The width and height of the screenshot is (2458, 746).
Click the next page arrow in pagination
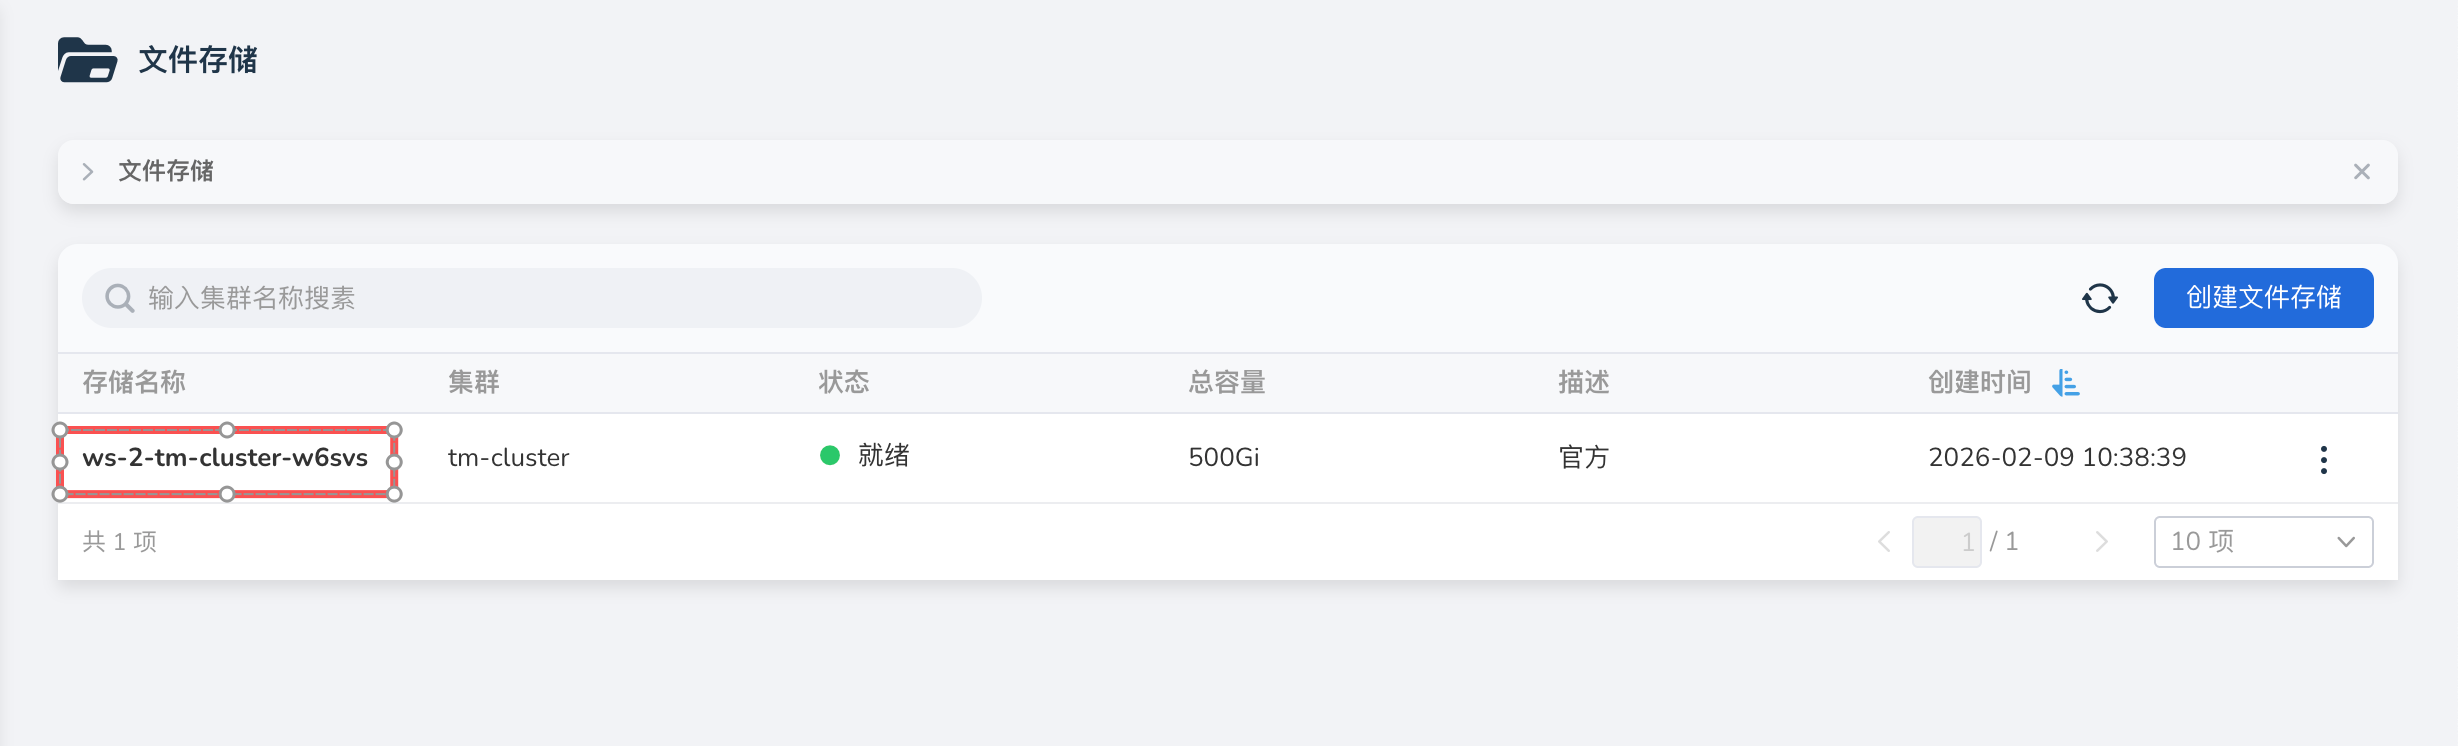[x=2100, y=541]
